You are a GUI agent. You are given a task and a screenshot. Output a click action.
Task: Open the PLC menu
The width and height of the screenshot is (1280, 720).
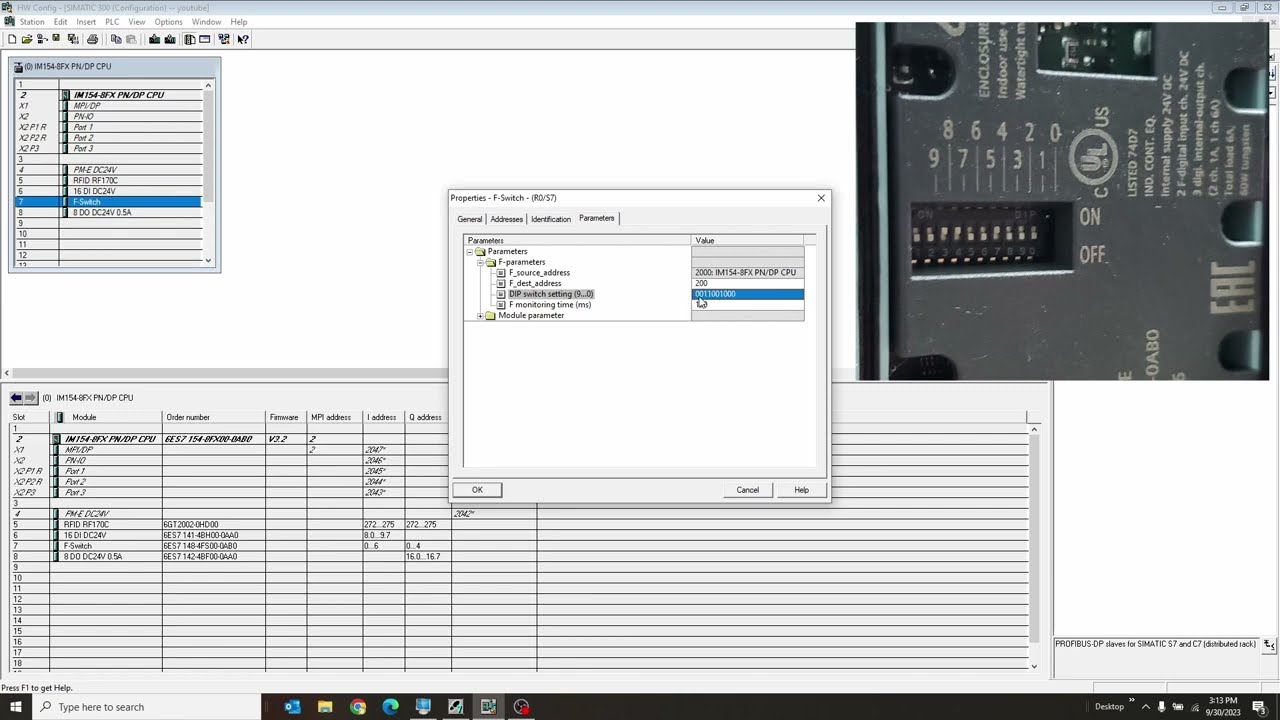pyautogui.click(x=112, y=22)
